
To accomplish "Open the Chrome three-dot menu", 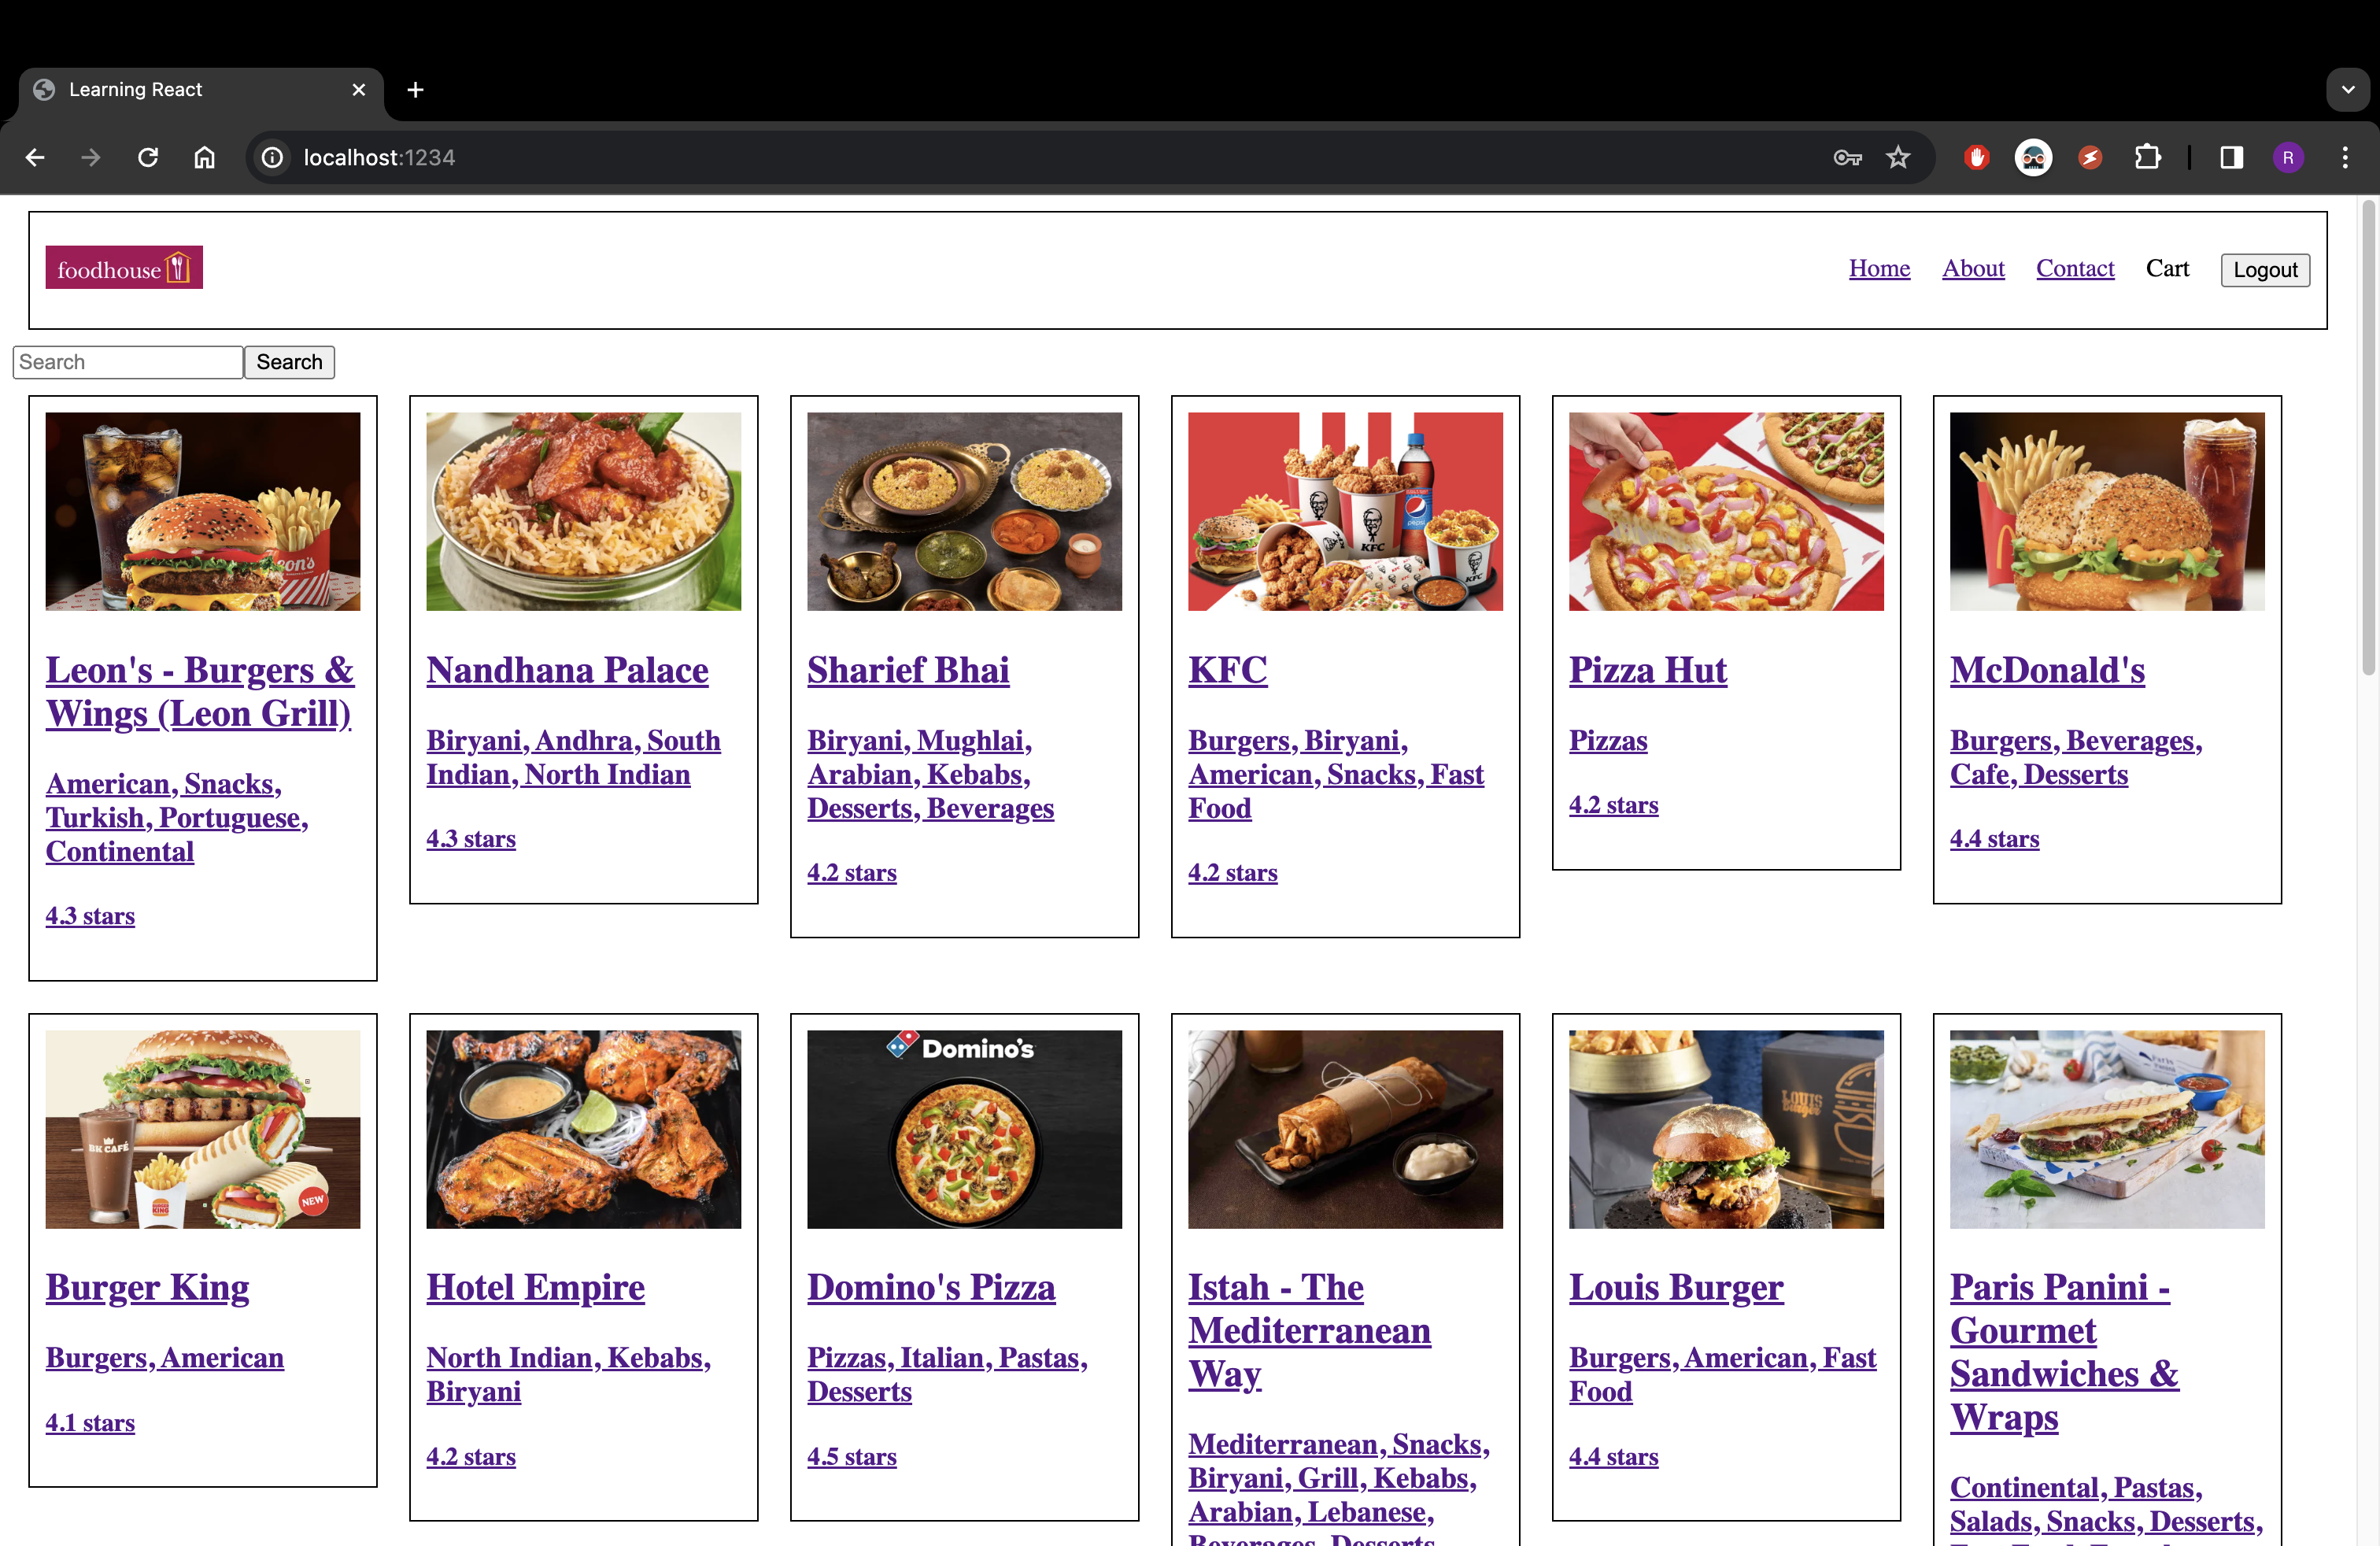I will (x=2345, y=158).
